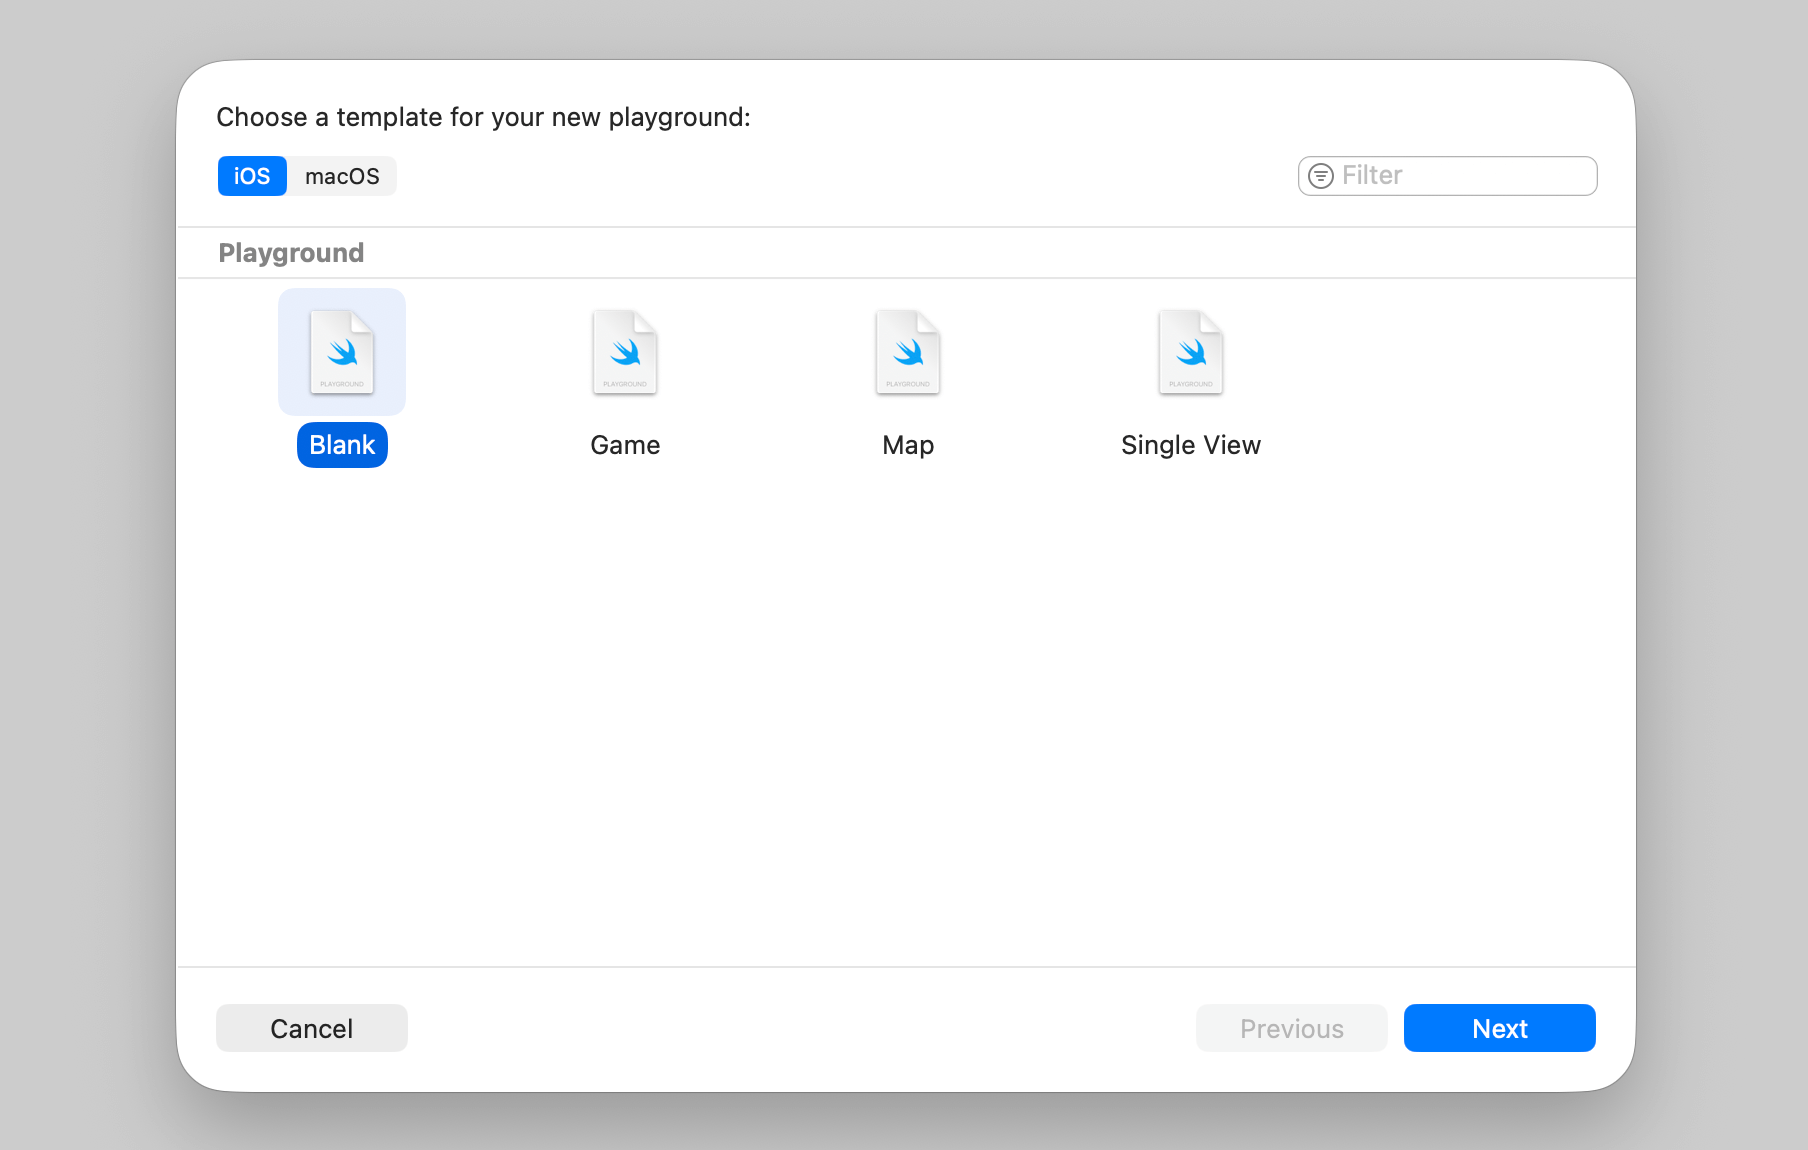The image size is (1808, 1150).
Task: Click the 'Choose a template' heading text
Action: point(483,117)
